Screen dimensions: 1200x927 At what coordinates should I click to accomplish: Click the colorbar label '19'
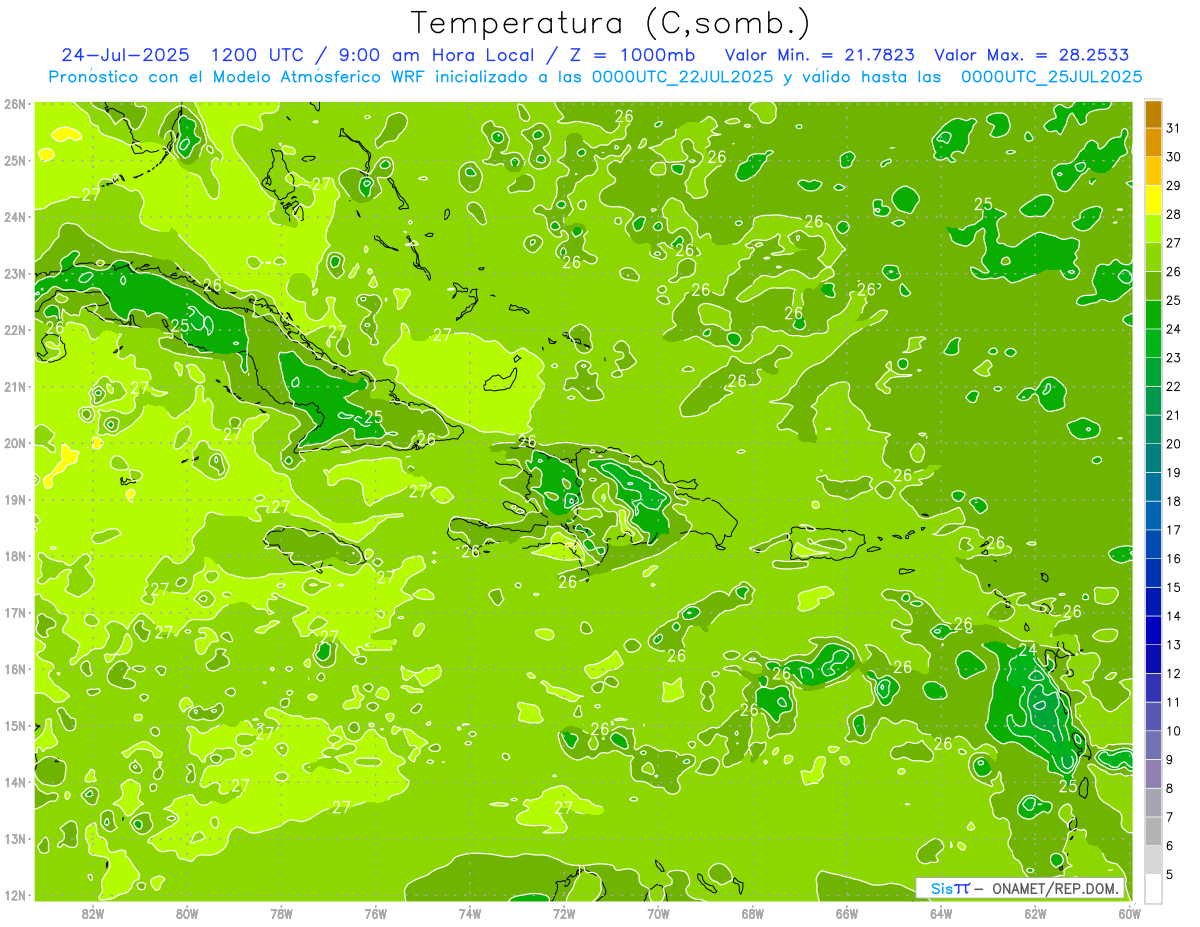pos(1174,472)
